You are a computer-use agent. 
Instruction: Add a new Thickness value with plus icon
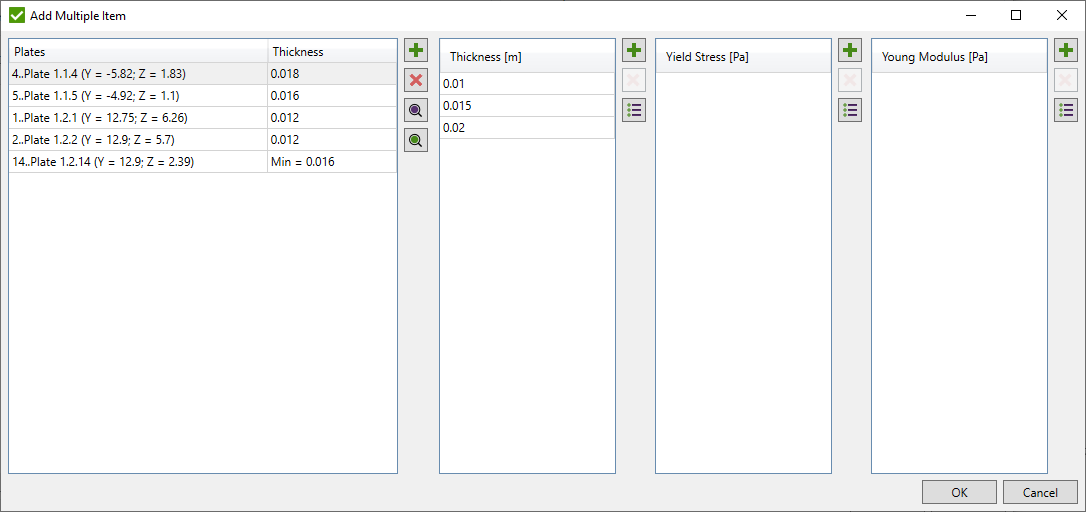tap(633, 50)
